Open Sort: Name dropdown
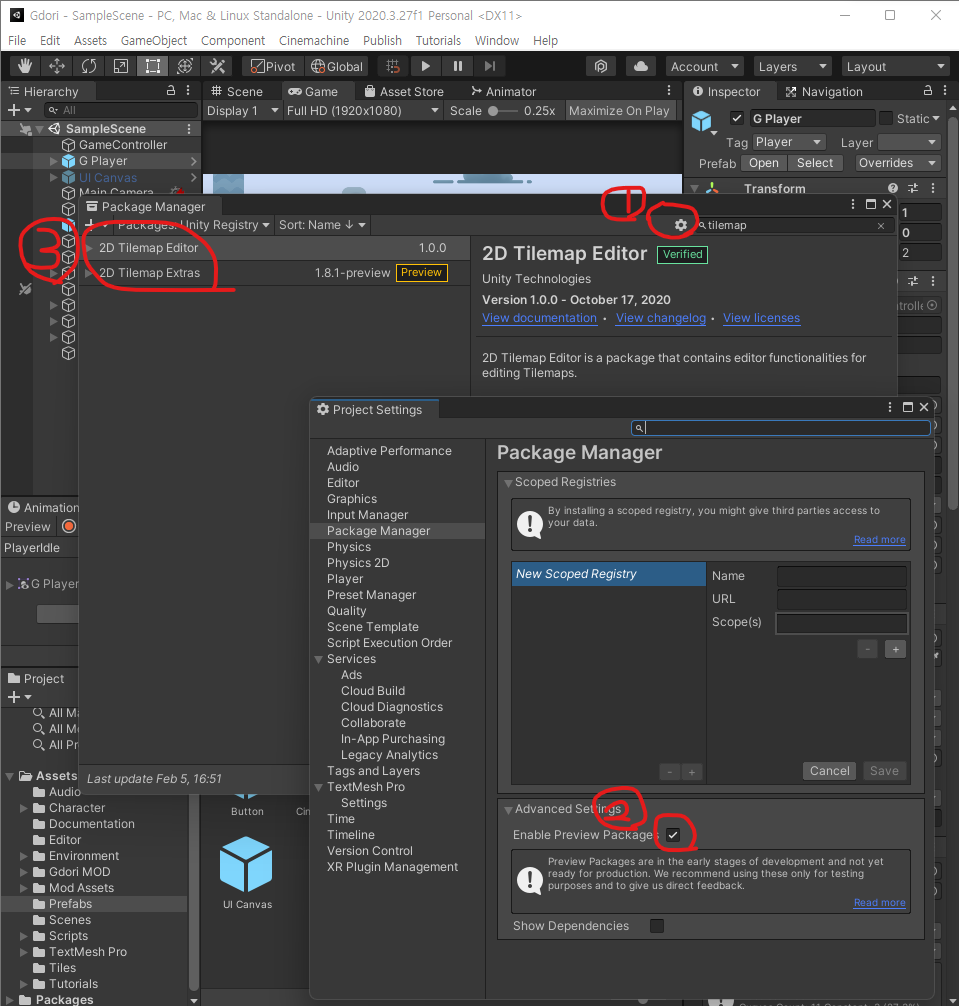 point(322,225)
